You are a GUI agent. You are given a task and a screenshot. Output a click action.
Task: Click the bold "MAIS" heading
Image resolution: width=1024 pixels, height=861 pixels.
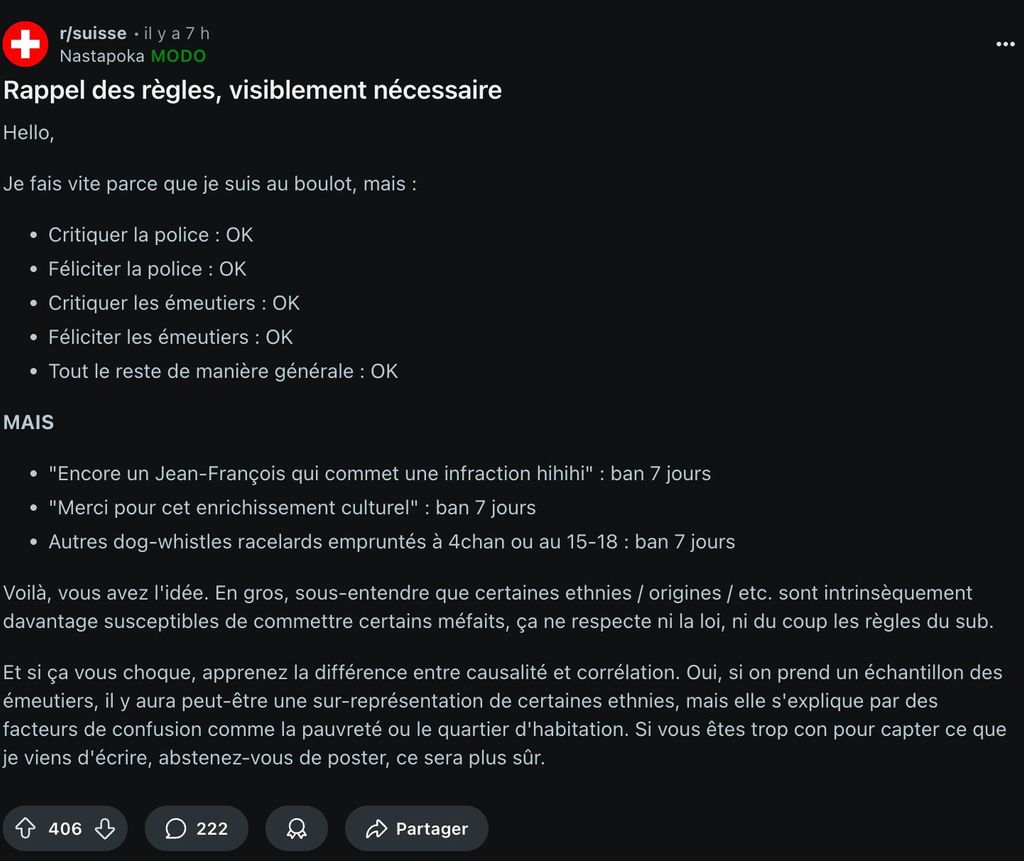(28, 422)
